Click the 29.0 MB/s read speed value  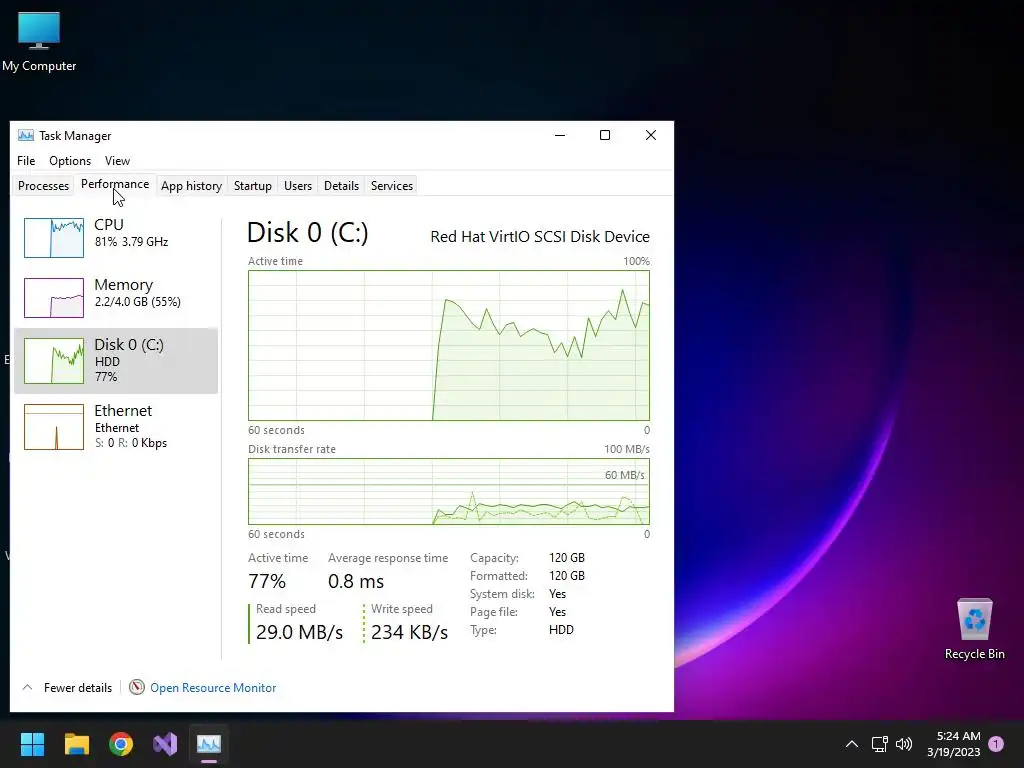pyautogui.click(x=299, y=632)
